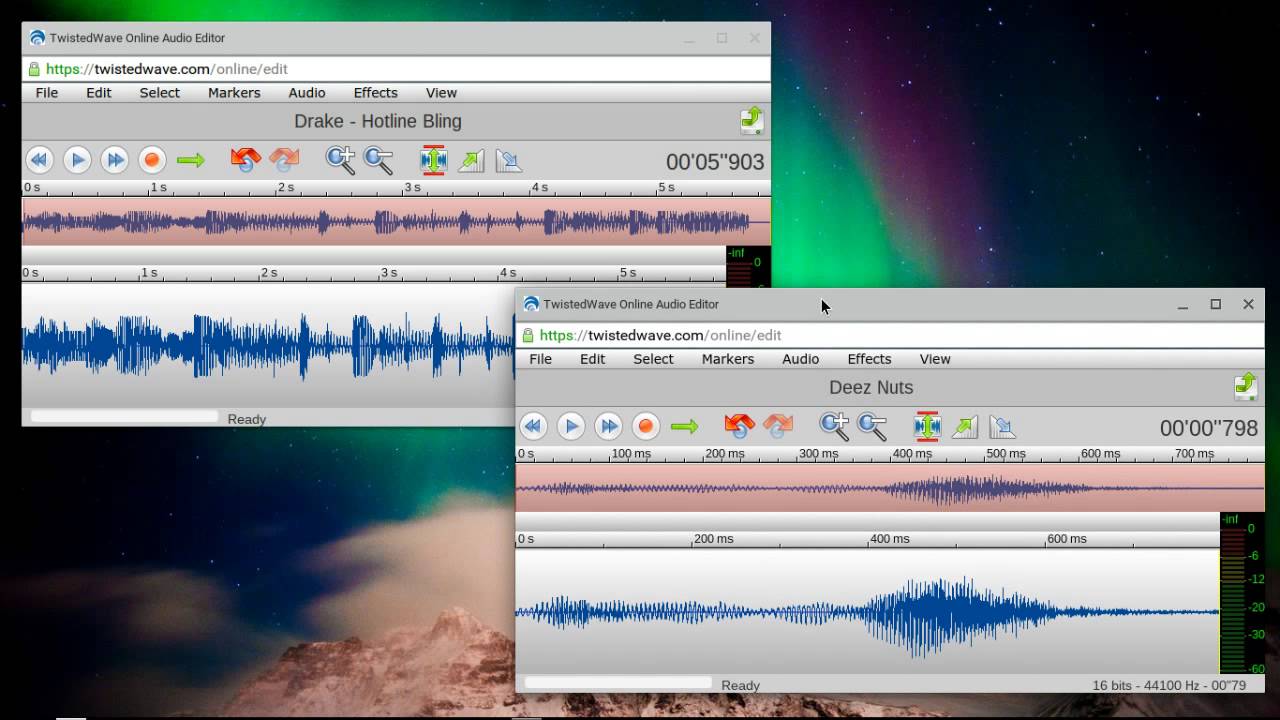The width and height of the screenshot is (1280, 720).
Task: Play the Drake - Hotline Bling audio
Action: click(x=77, y=160)
